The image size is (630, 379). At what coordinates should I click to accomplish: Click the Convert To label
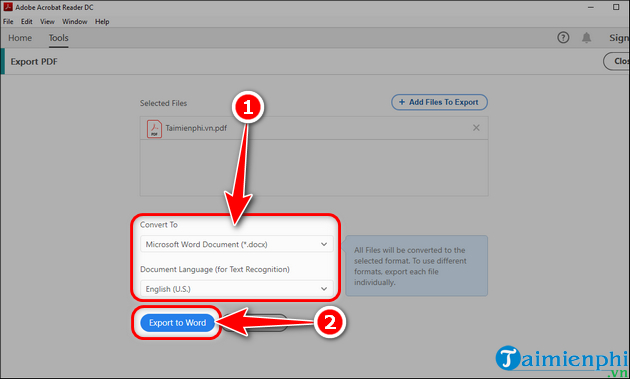[x=159, y=225]
